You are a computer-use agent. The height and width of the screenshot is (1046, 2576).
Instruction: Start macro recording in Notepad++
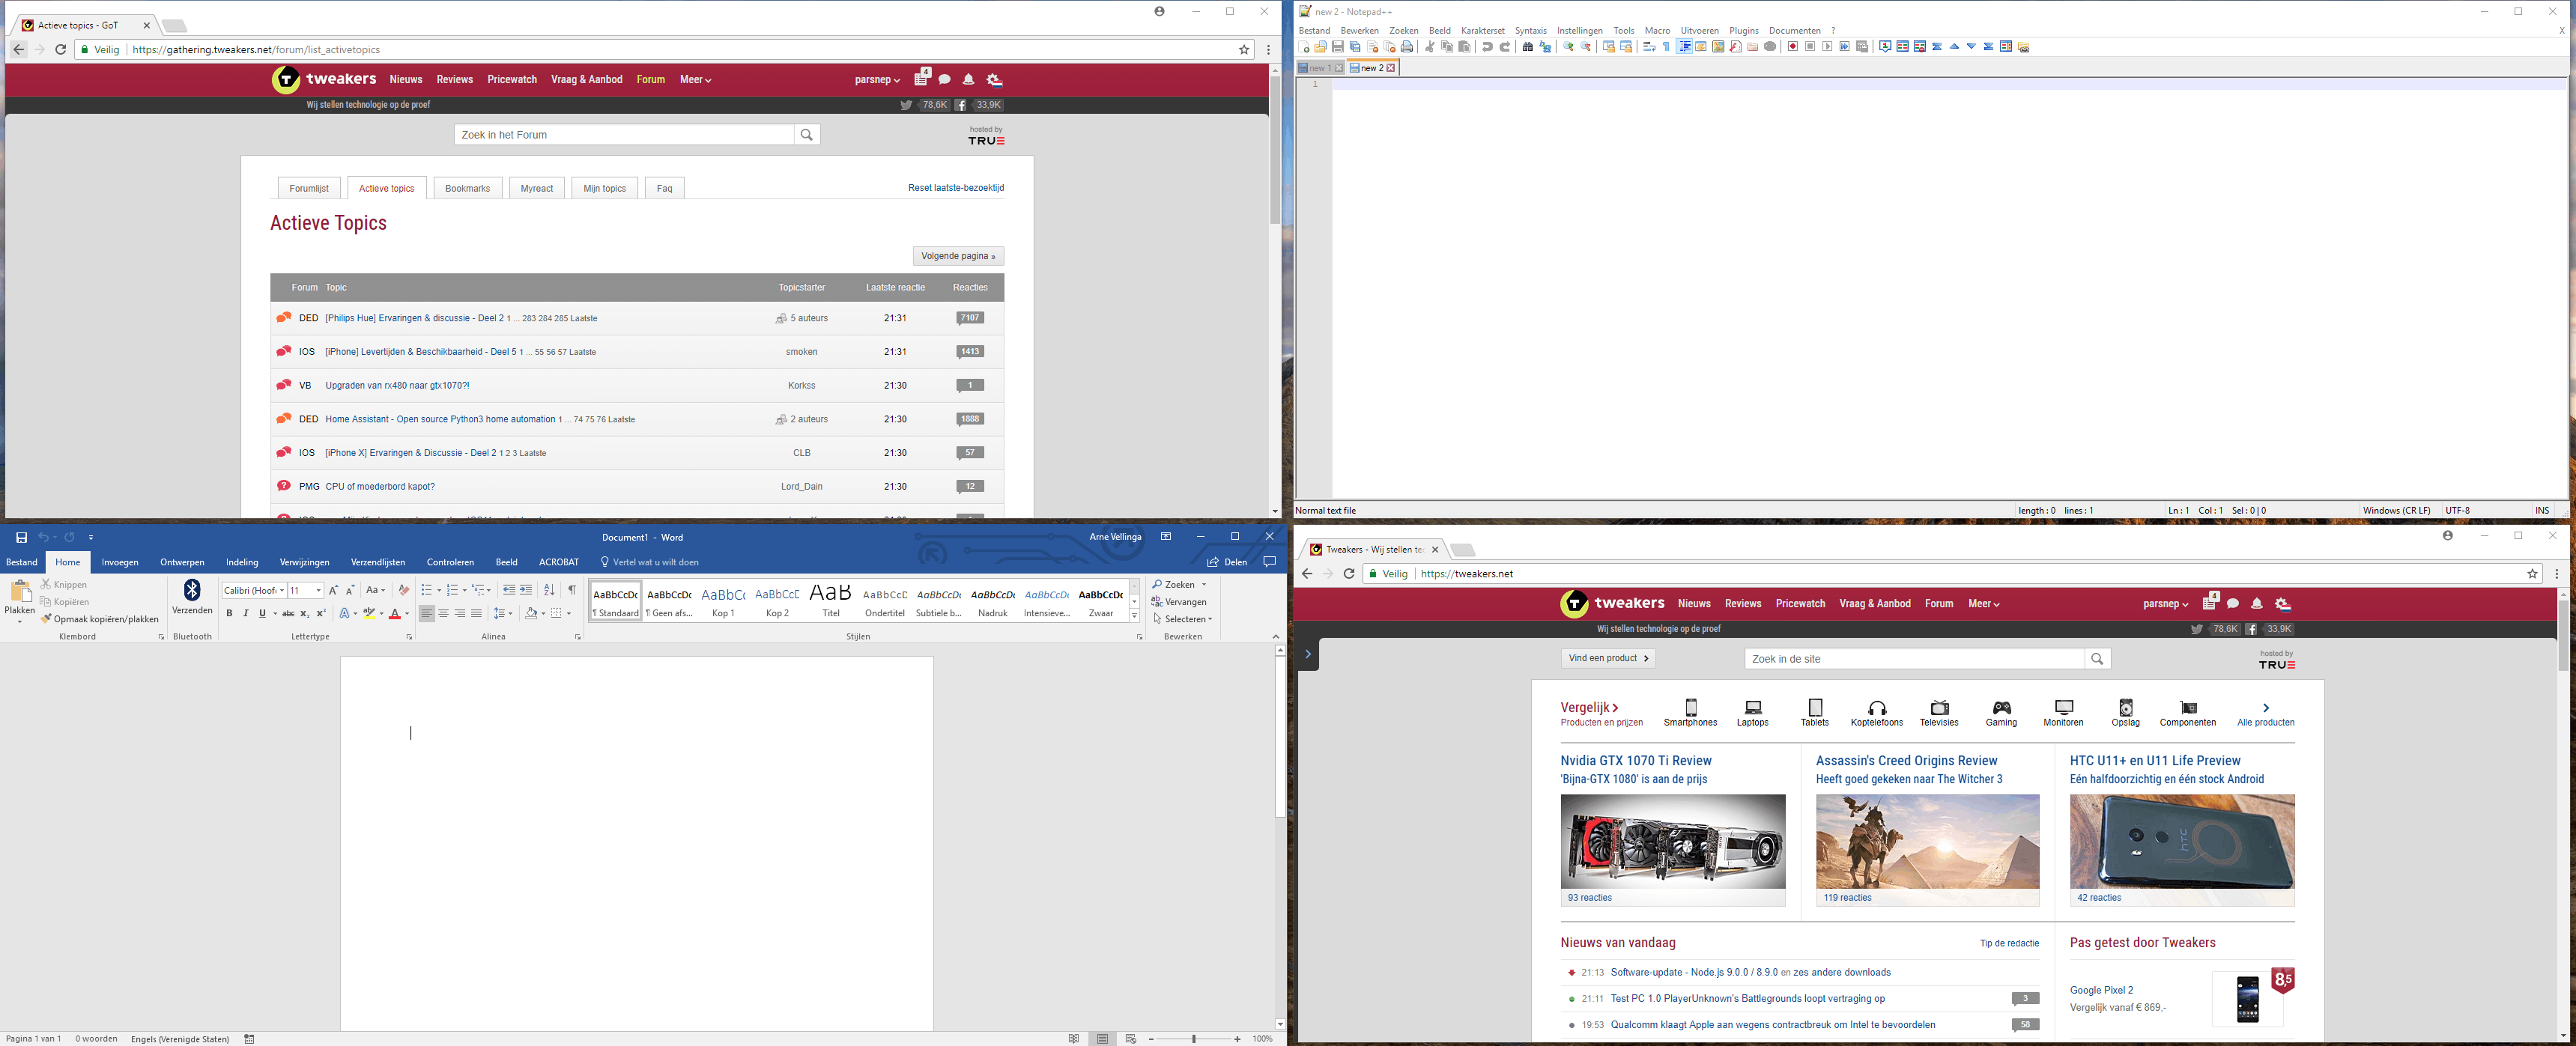[1793, 47]
